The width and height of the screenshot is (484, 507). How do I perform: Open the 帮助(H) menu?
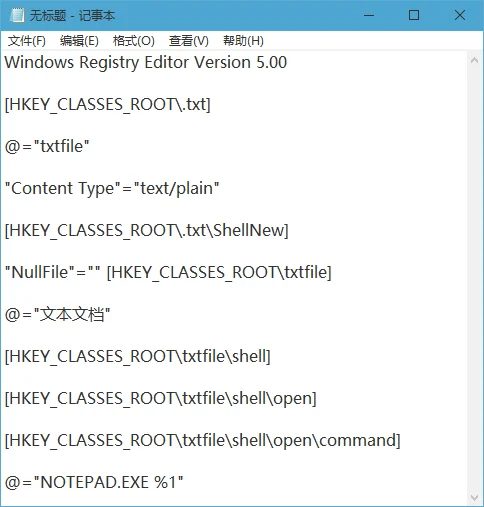tap(243, 41)
